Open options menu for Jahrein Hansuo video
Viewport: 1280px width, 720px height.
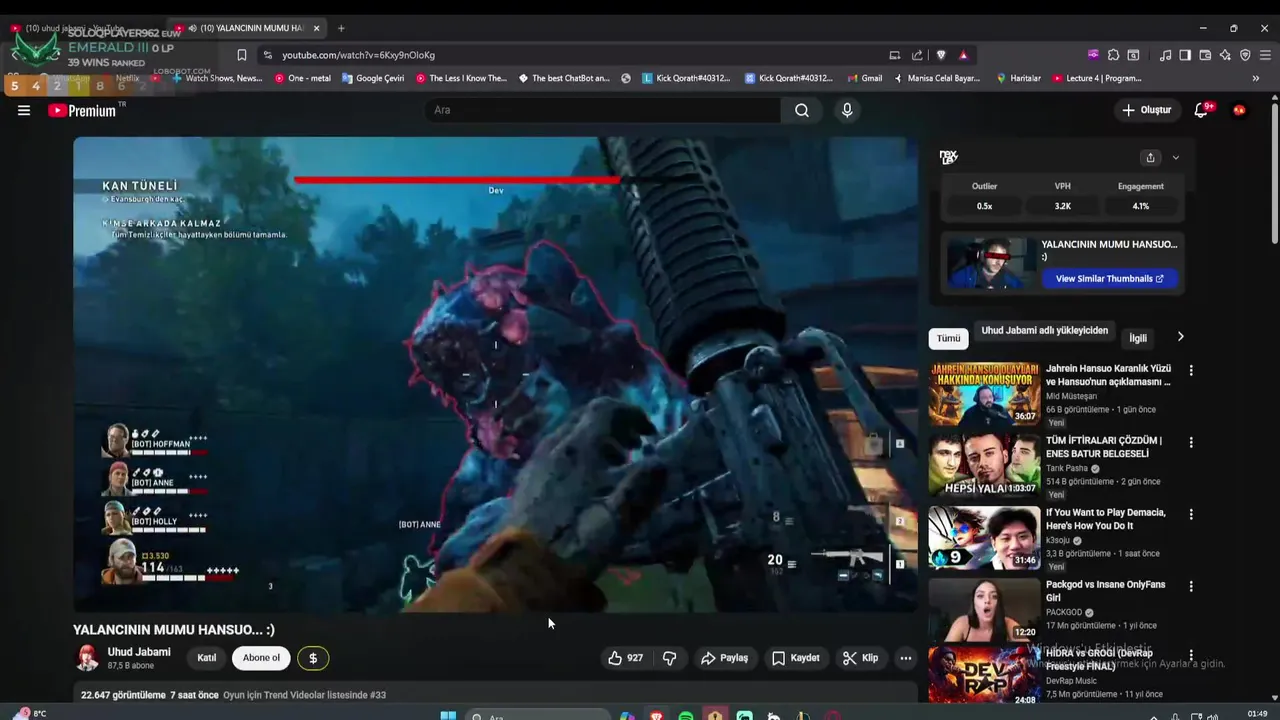[x=1190, y=370]
